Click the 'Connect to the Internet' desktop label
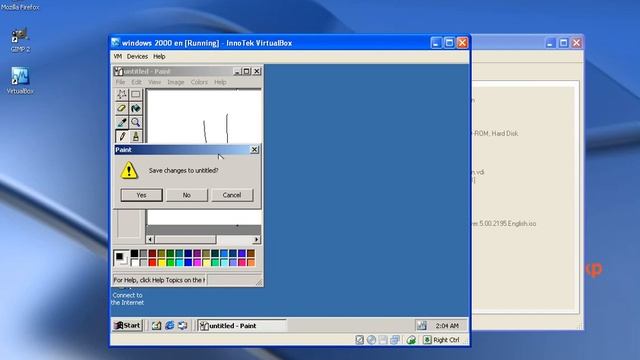 pos(127,299)
